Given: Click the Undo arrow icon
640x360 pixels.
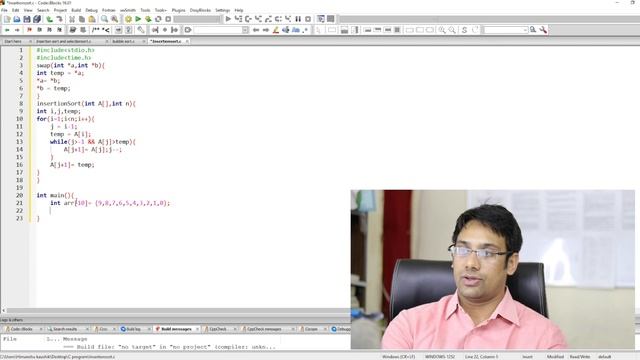Looking at the screenshot, I should click(49, 19).
